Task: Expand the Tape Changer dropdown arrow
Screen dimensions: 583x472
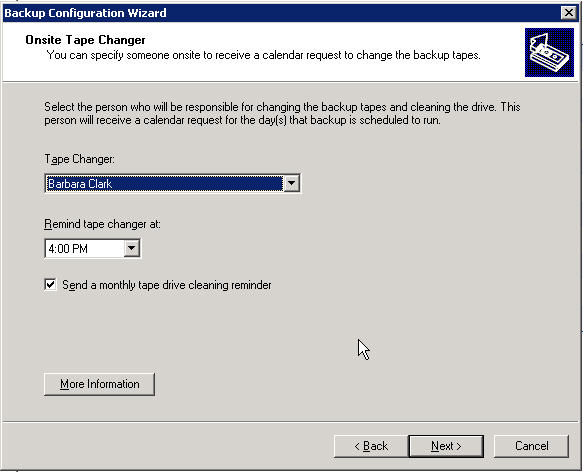Action: (x=292, y=183)
